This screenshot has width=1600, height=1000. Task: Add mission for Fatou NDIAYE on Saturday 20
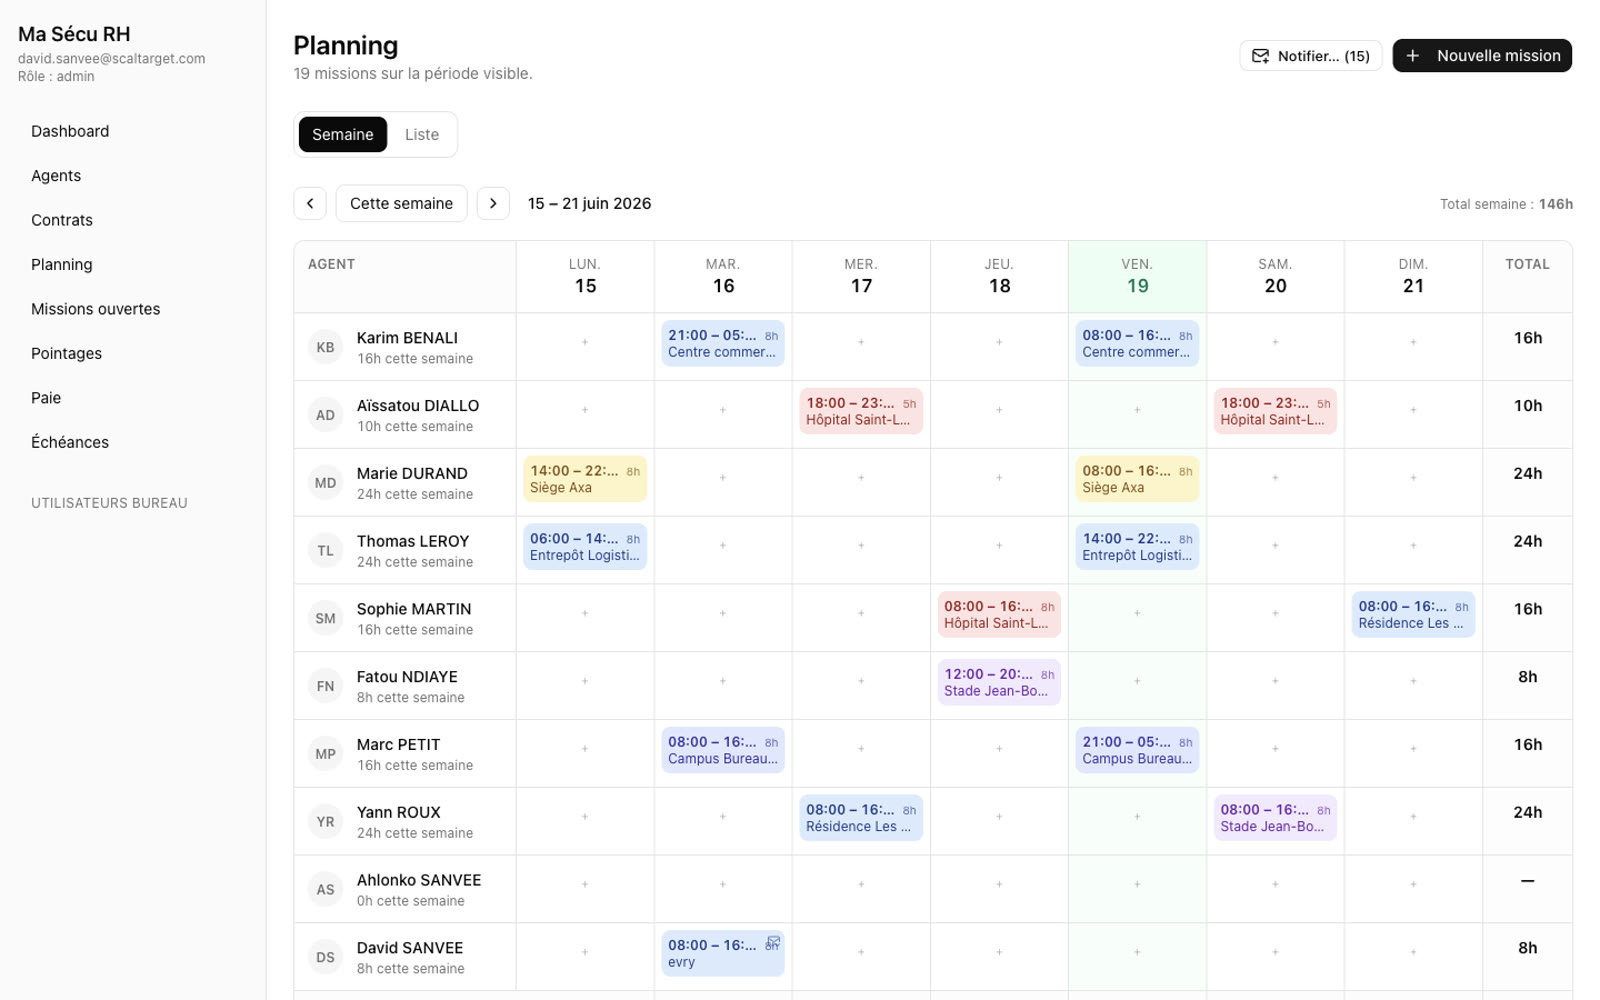pyautogui.click(x=1275, y=681)
